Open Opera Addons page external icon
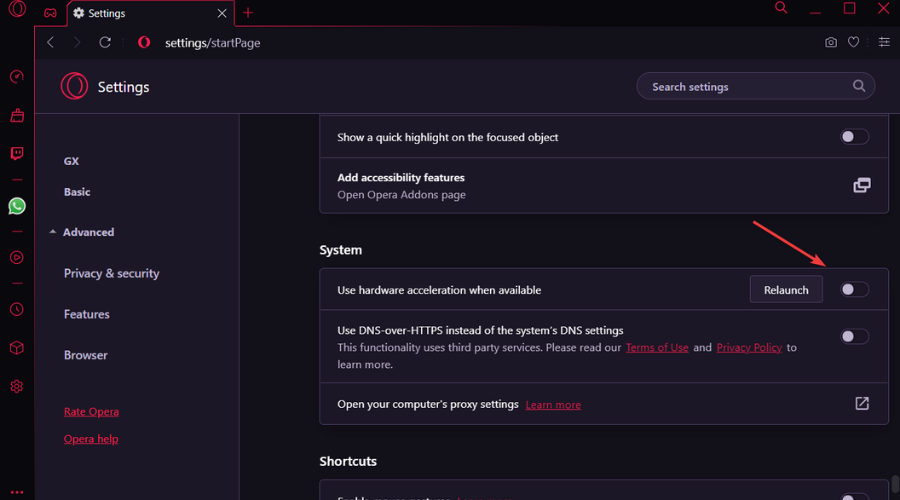Image resolution: width=900 pixels, height=500 pixels. 862,185
